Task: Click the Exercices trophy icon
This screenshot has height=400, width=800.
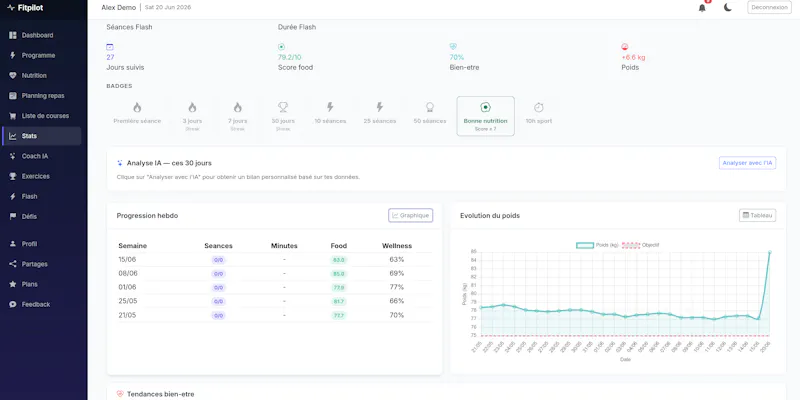Action: 13,176
